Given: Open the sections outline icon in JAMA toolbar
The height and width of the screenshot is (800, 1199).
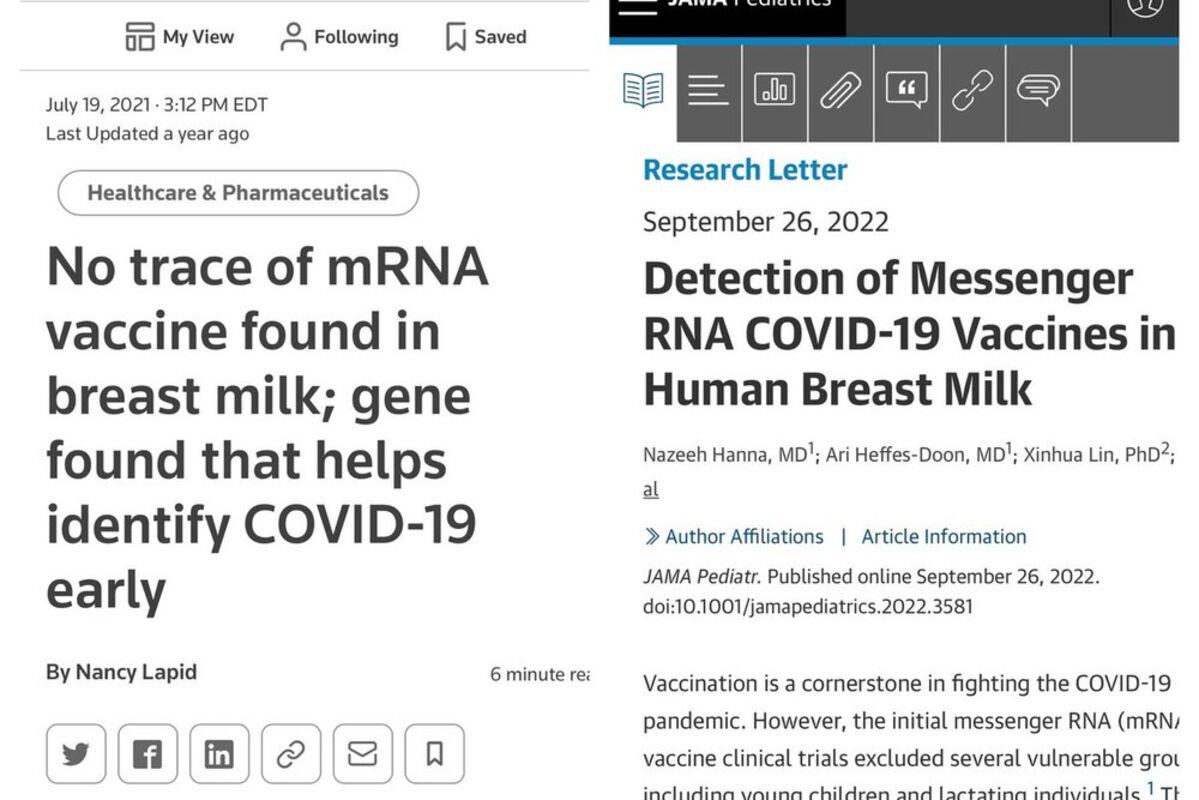Looking at the screenshot, I should pos(708,91).
